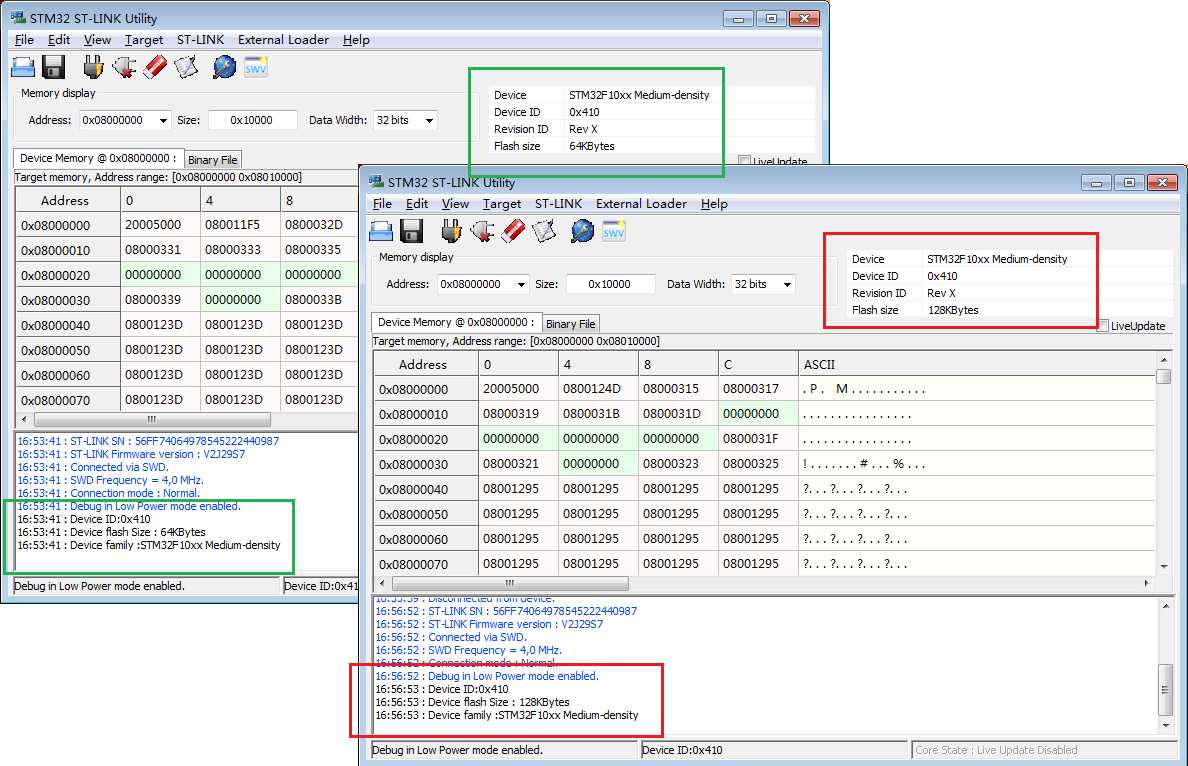Click horizontal scrollbar in back window table
1188x766 pixels.
coord(187,419)
